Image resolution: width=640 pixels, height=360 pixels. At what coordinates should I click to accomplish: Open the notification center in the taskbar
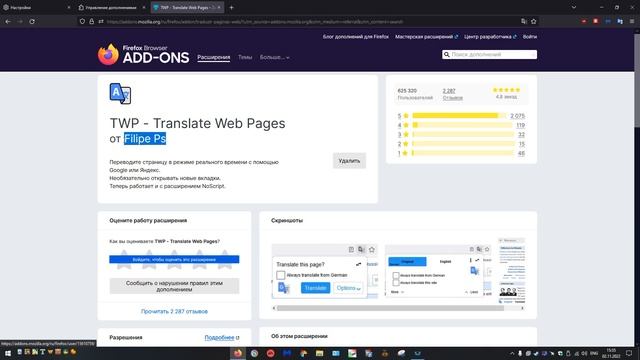[x=629, y=353]
